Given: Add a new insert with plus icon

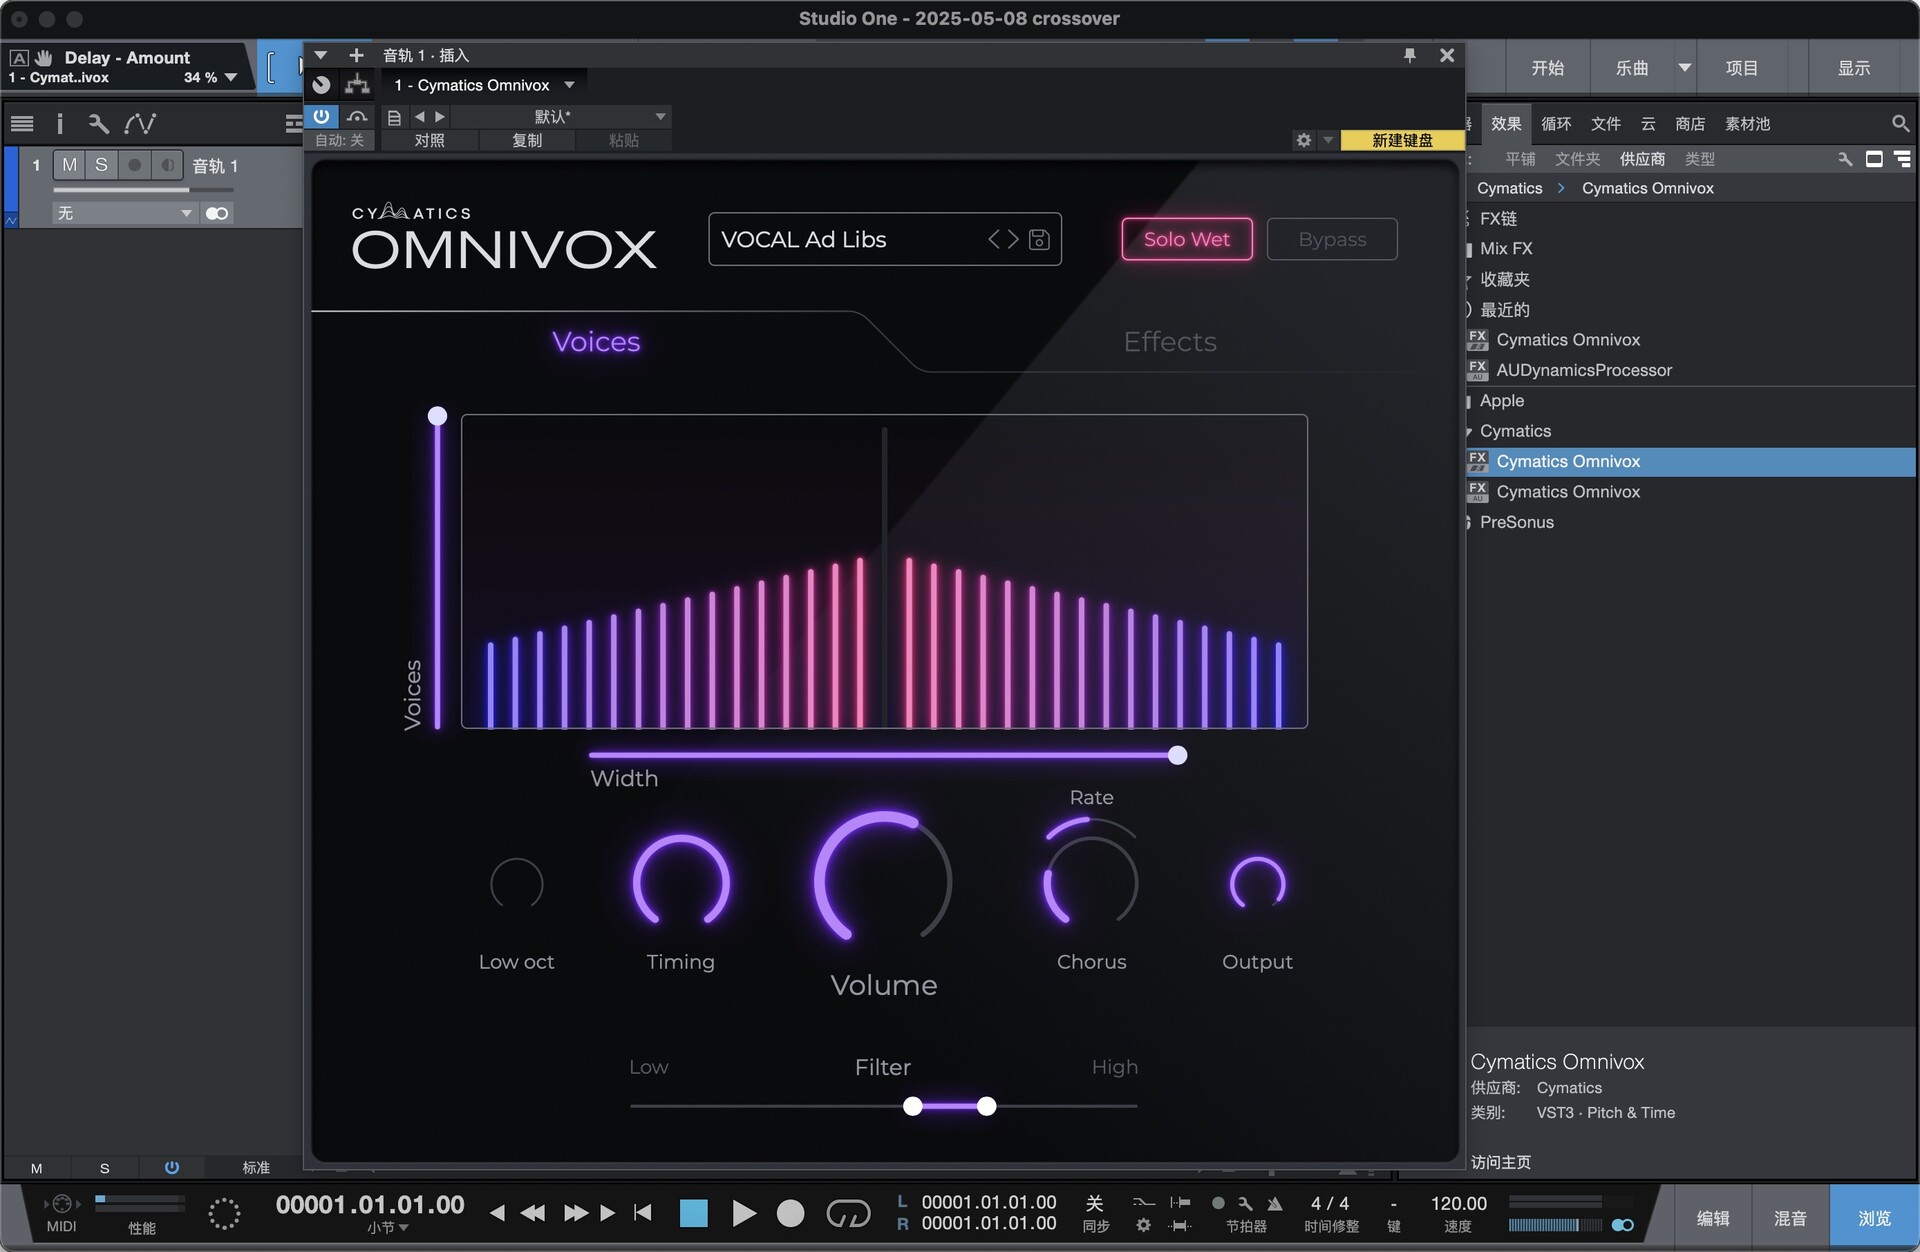Looking at the screenshot, I should point(356,55).
